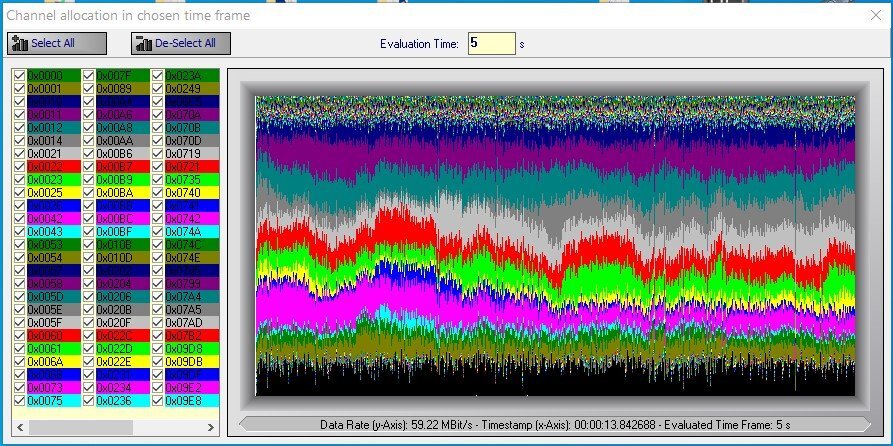Uncheck the 0x070D channel
The image size is (893, 446).
[158, 141]
